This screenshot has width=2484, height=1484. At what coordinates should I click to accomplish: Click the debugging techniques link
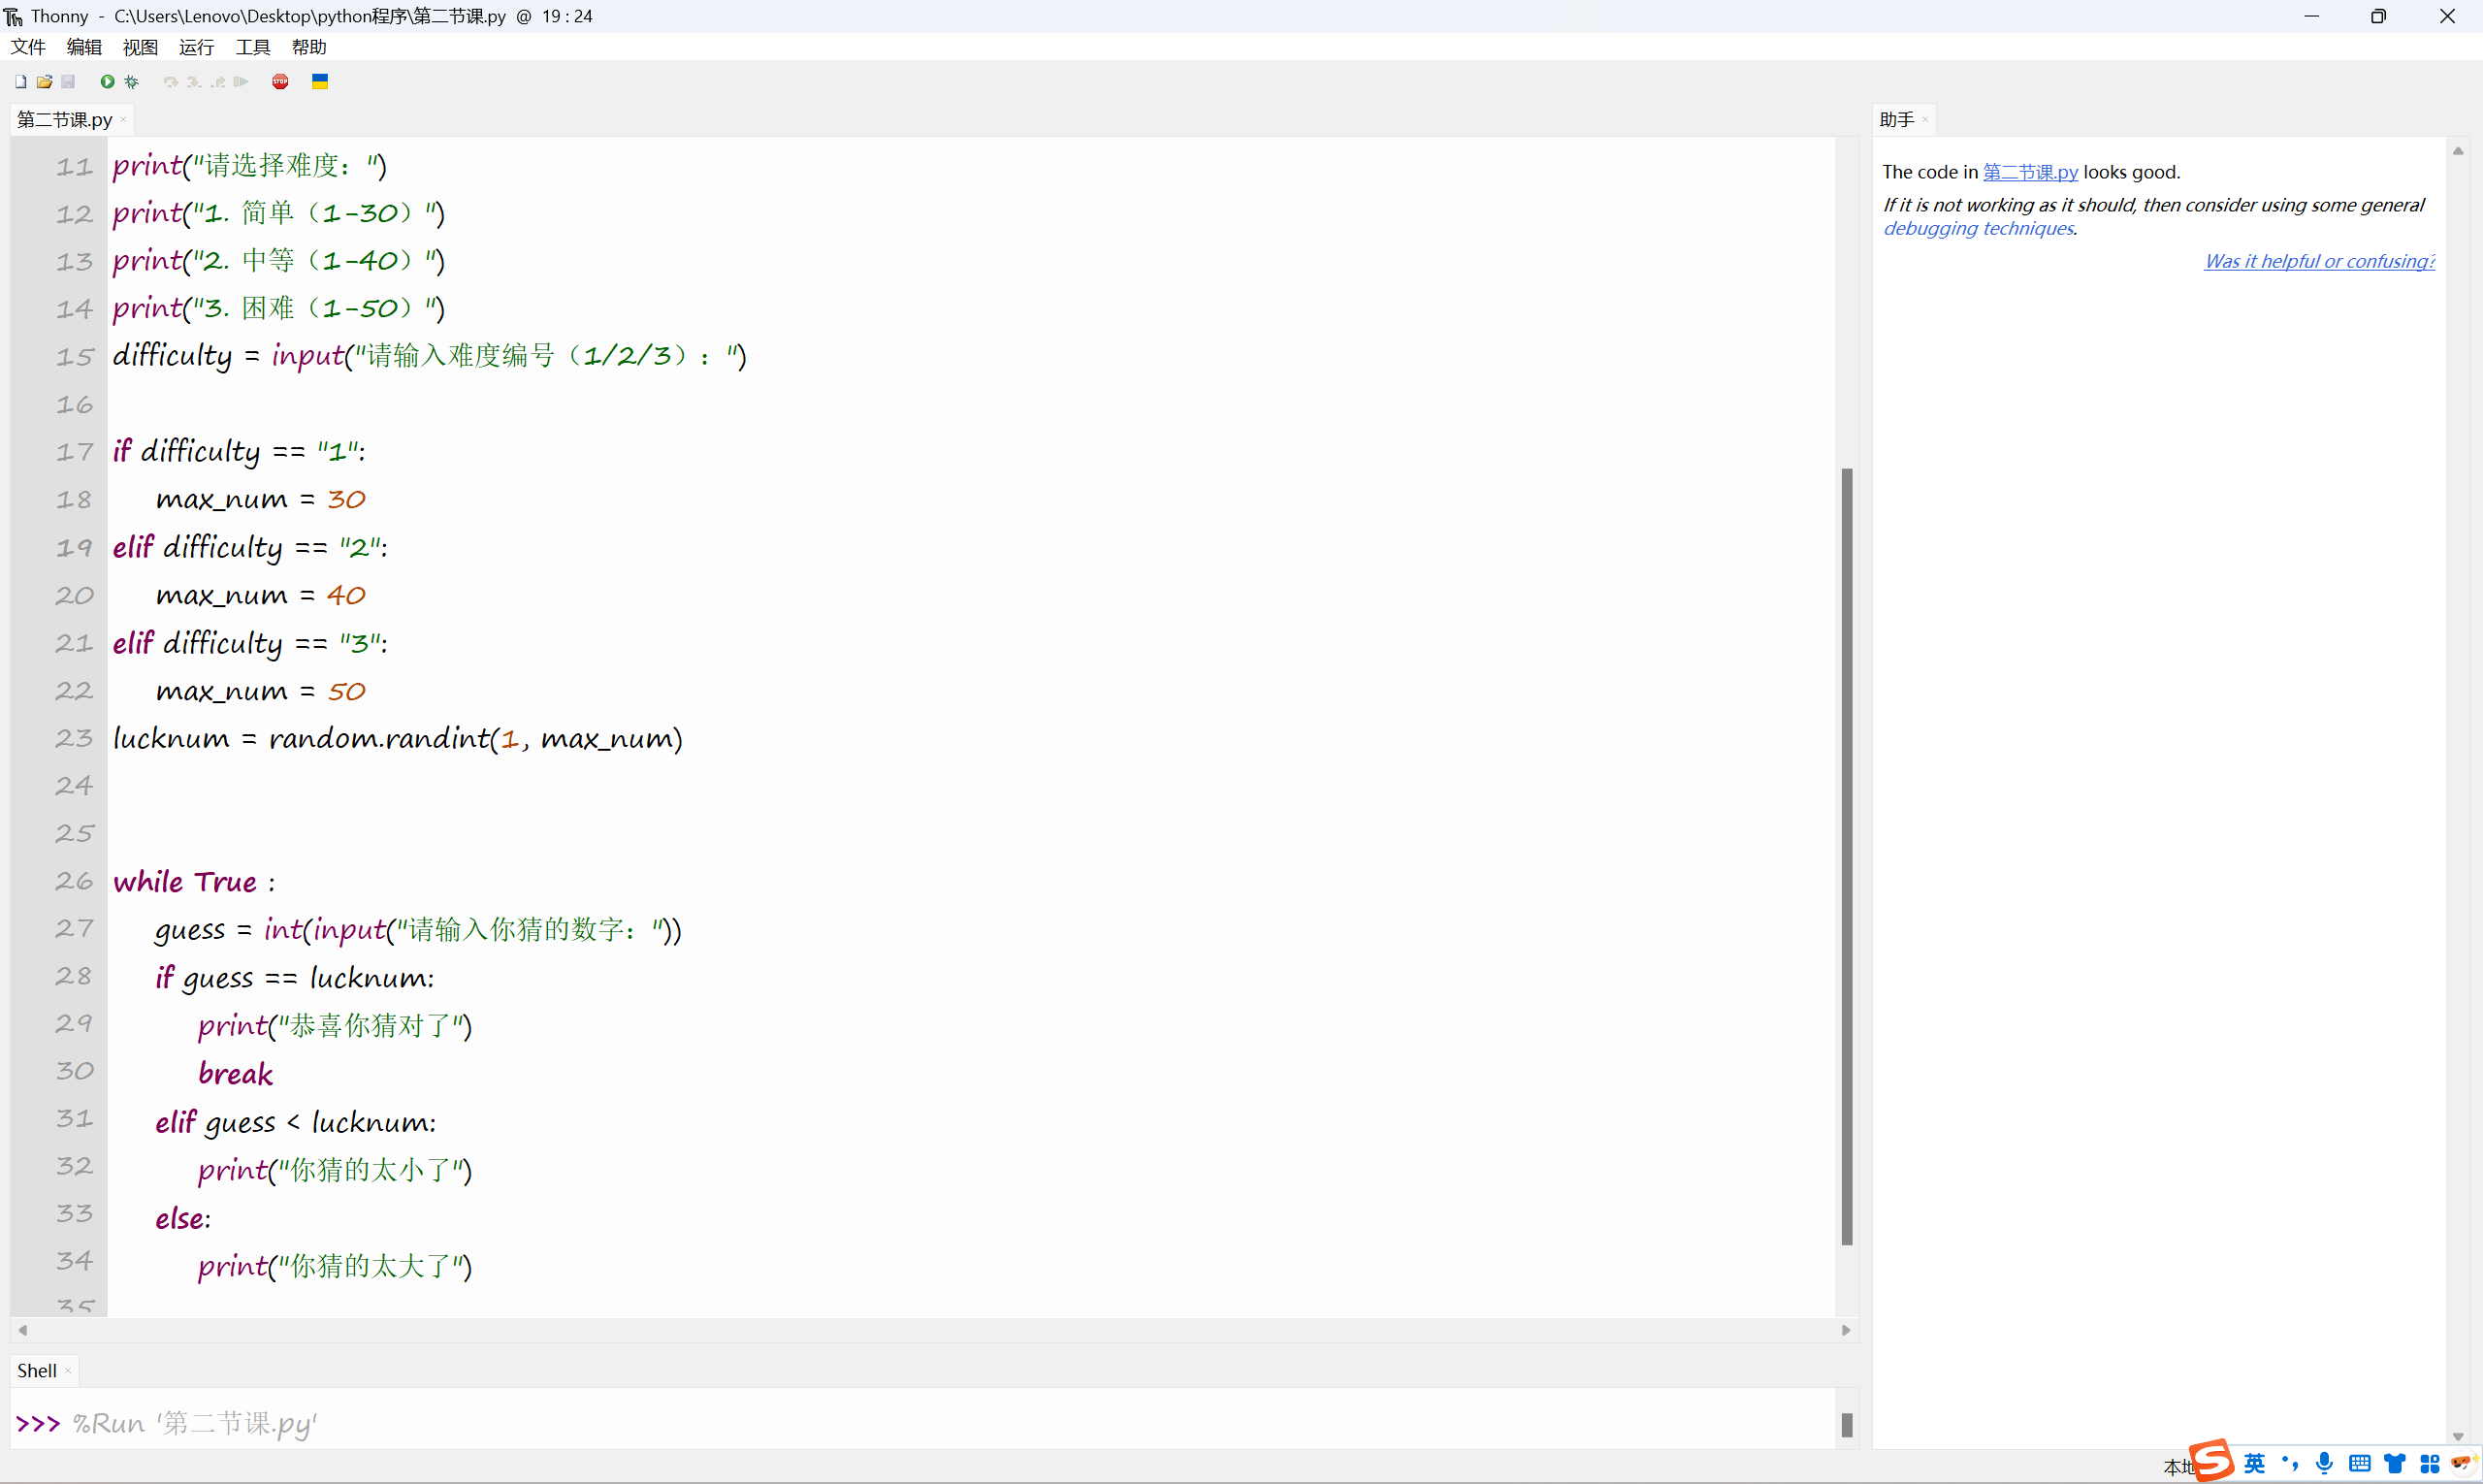tap(1978, 228)
